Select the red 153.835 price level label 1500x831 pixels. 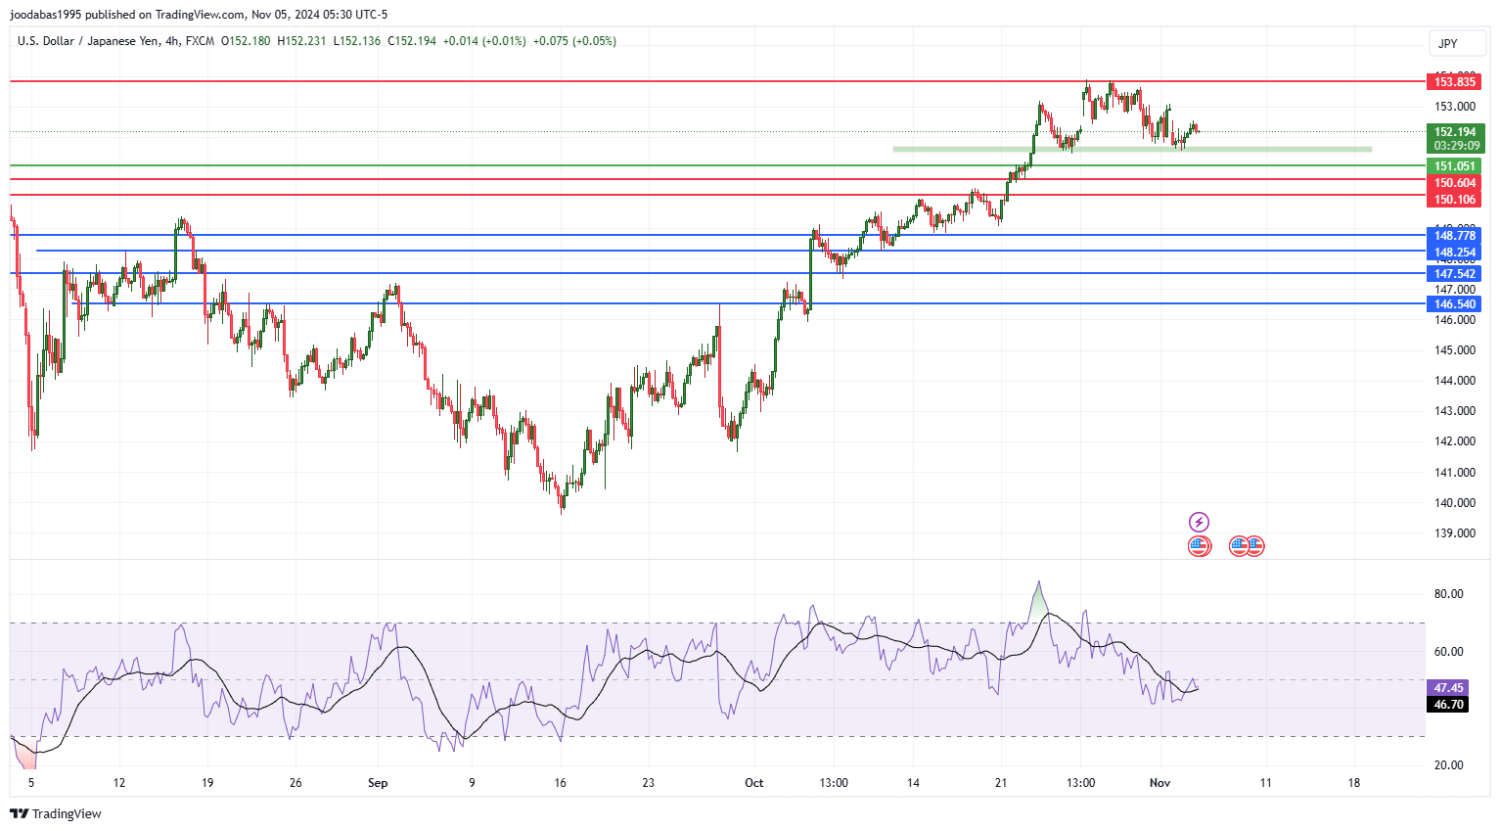1455,82
